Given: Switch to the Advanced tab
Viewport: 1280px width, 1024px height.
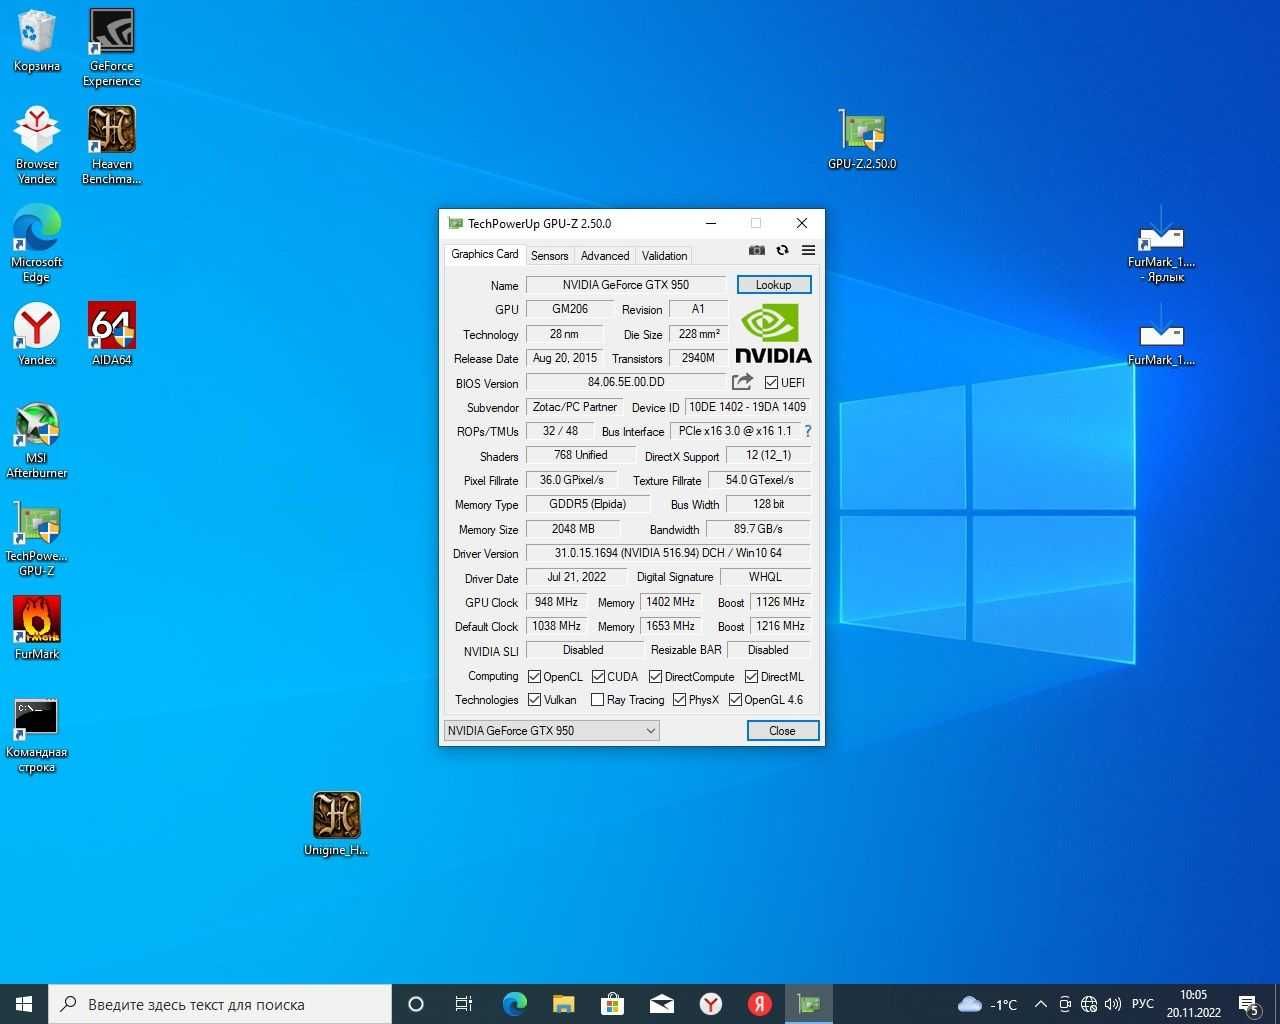Looking at the screenshot, I should coord(605,256).
